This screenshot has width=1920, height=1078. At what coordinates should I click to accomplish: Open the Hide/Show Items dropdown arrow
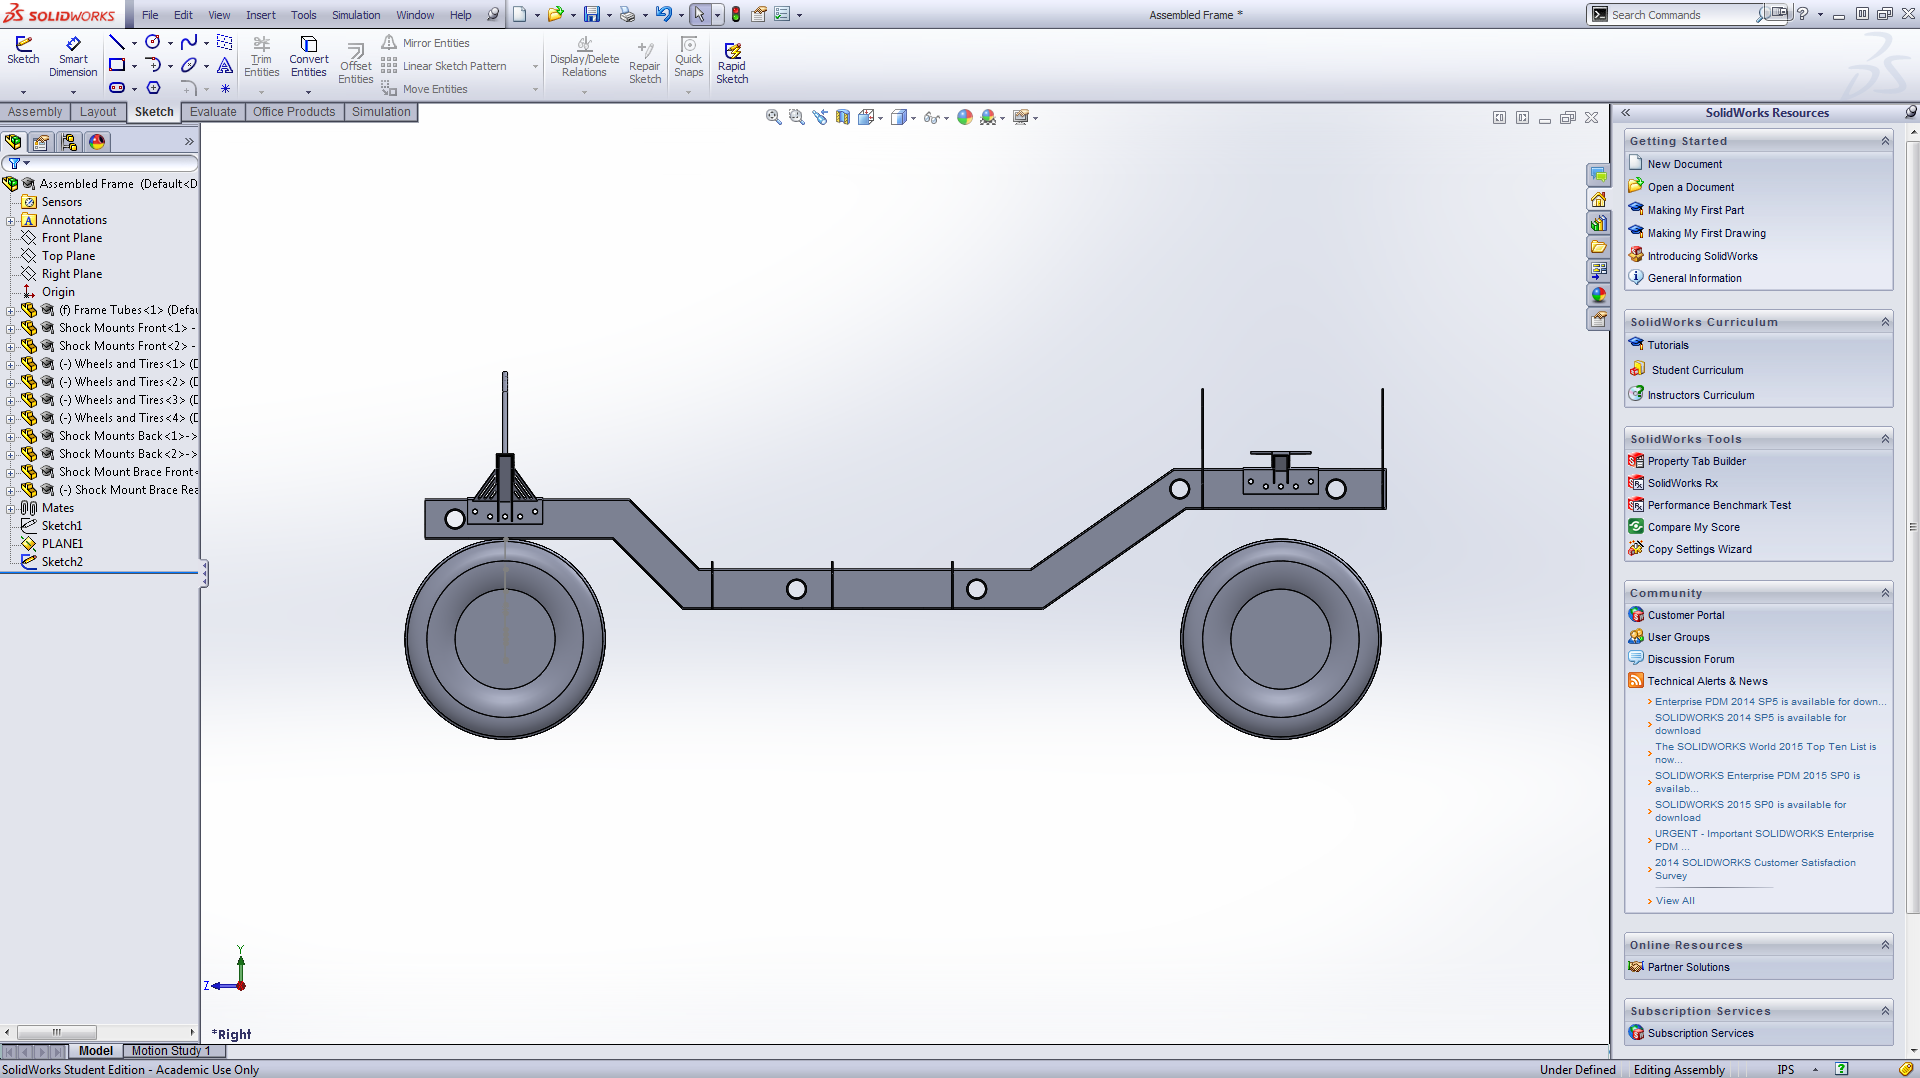pyautogui.click(x=946, y=119)
